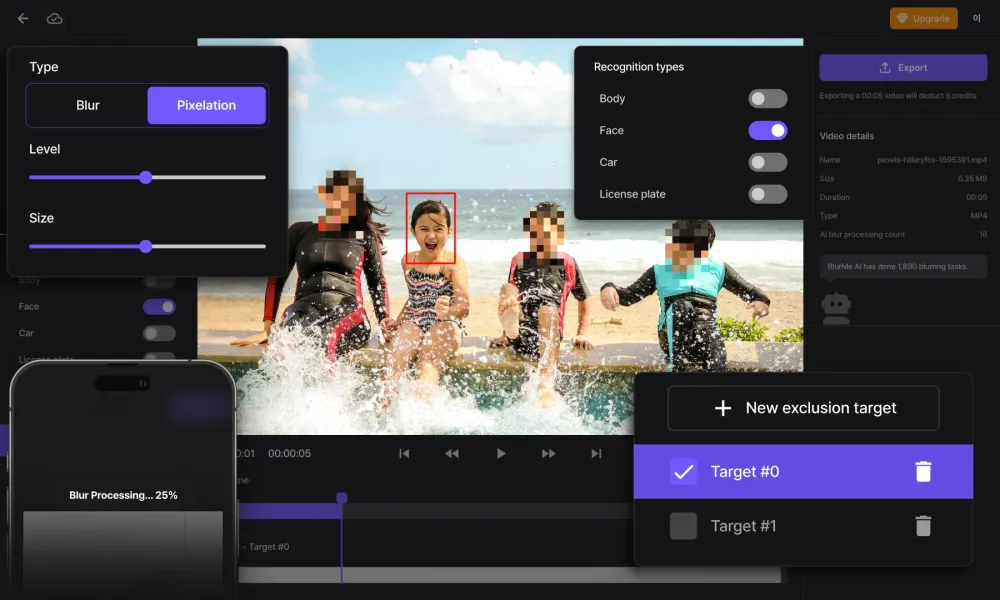The height and width of the screenshot is (600, 1000).
Task: Uncheck the Target #0 checkbox
Action: point(683,472)
